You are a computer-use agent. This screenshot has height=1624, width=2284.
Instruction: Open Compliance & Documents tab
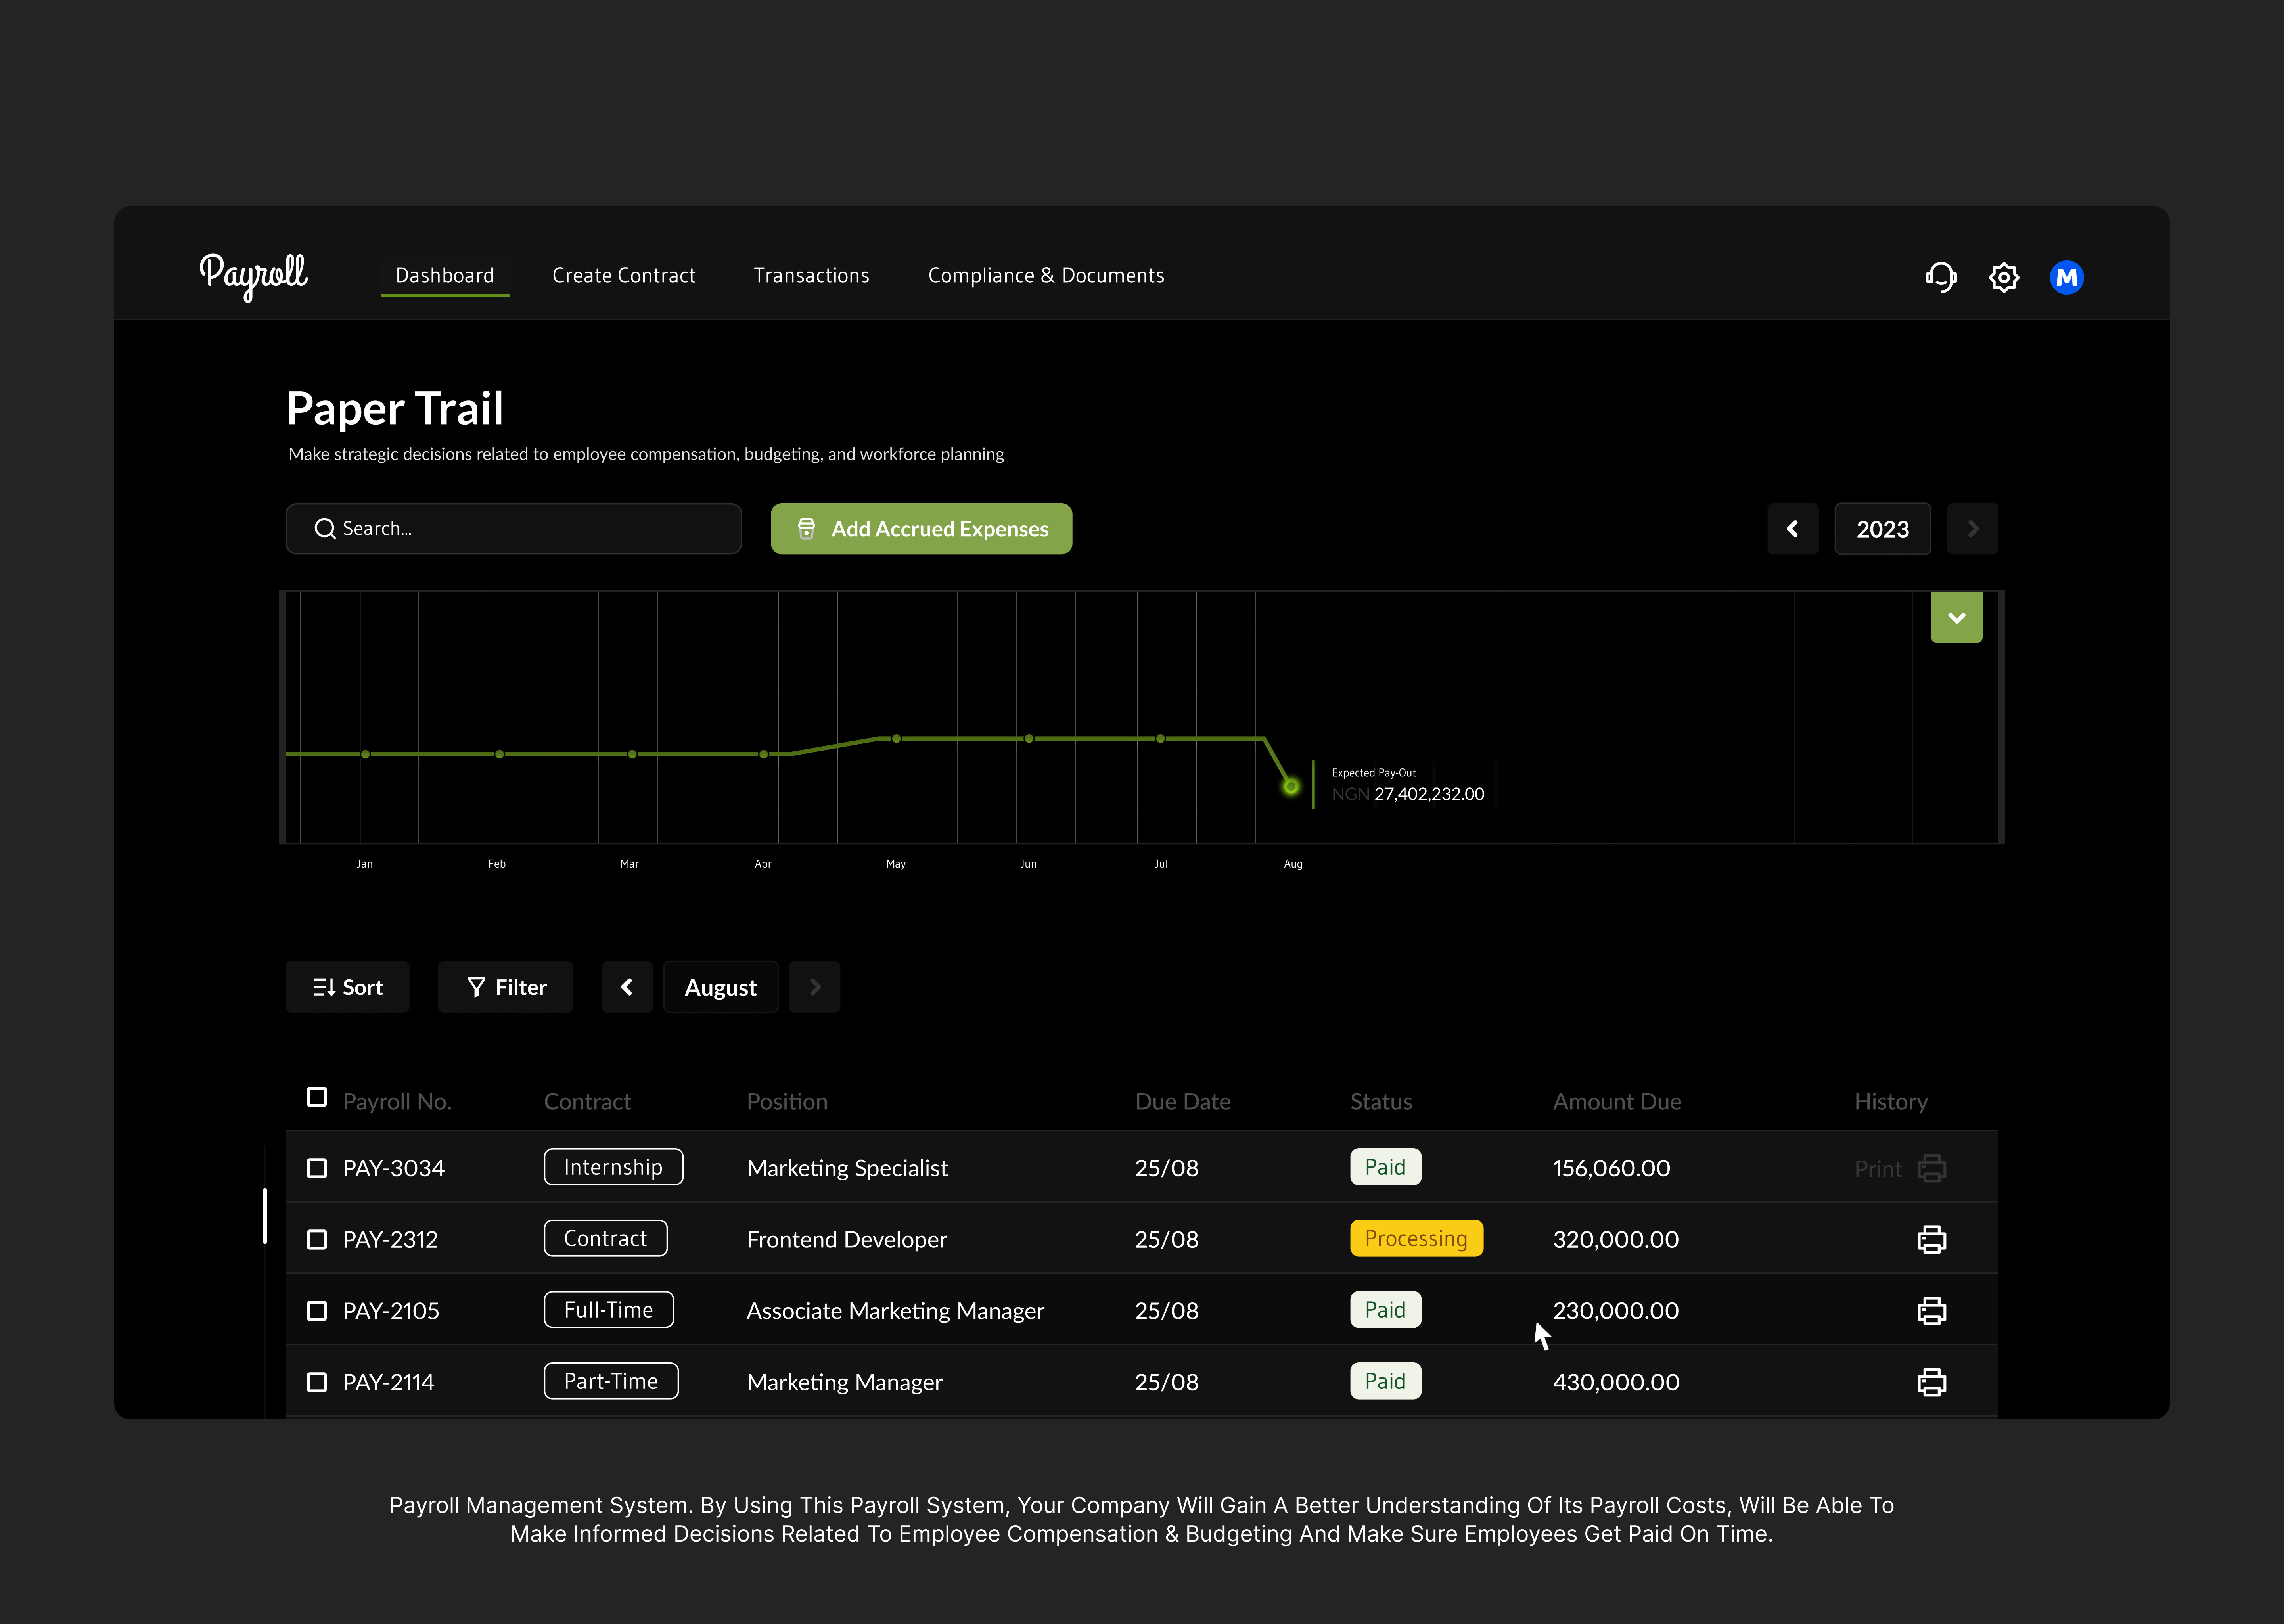point(1046,275)
